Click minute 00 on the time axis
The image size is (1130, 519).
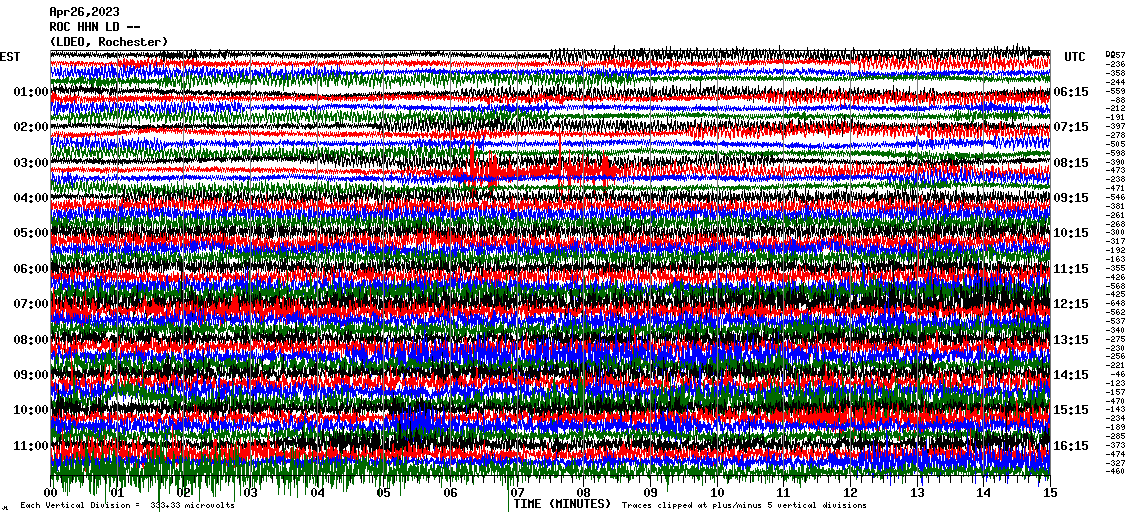click(51, 493)
